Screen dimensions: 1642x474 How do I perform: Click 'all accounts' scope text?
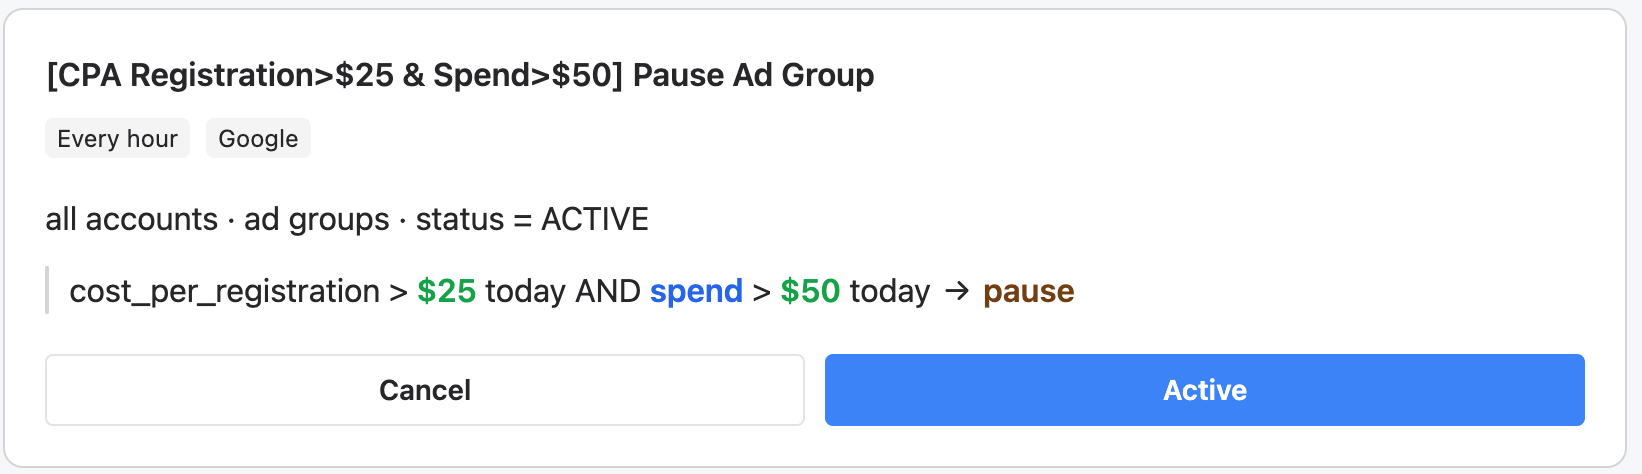click(x=131, y=219)
